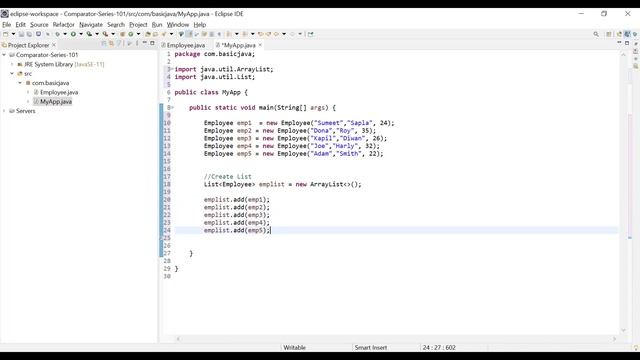Close the MyApp.java editor tab
The image size is (640, 360).
coord(260,45)
